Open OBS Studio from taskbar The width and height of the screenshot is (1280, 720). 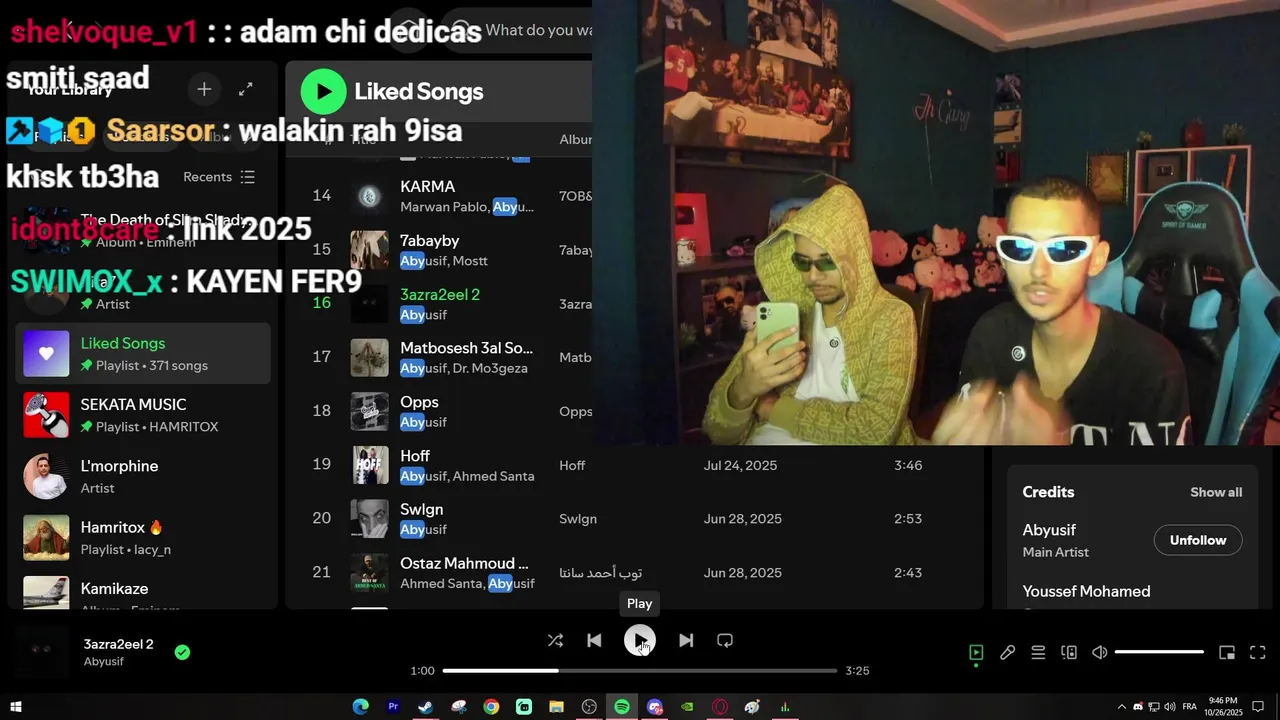589,707
